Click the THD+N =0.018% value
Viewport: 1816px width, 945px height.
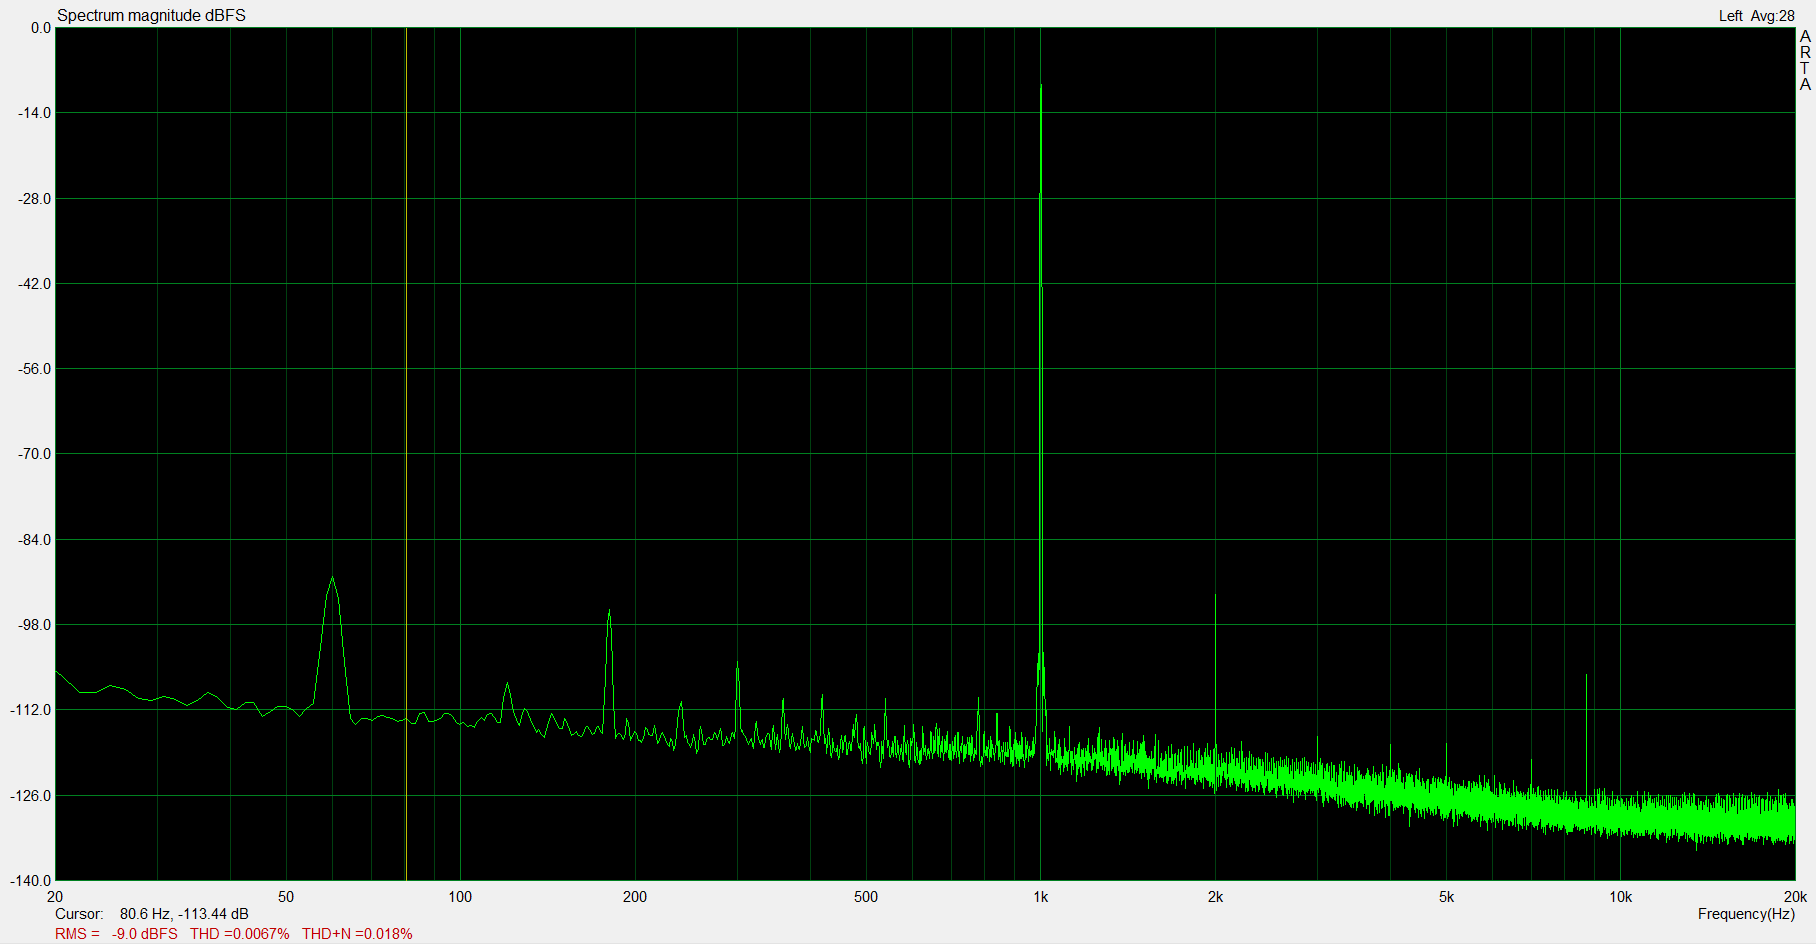[357, 934]
